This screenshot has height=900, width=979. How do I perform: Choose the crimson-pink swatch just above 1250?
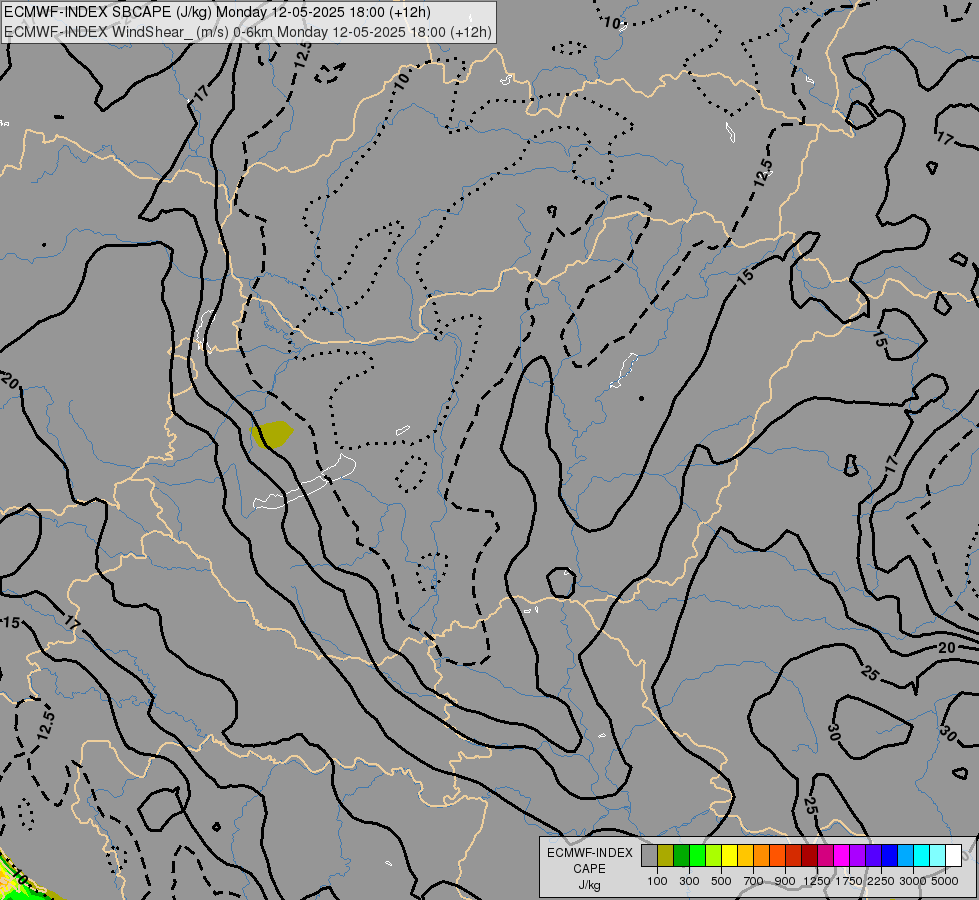tap(826, 855)
